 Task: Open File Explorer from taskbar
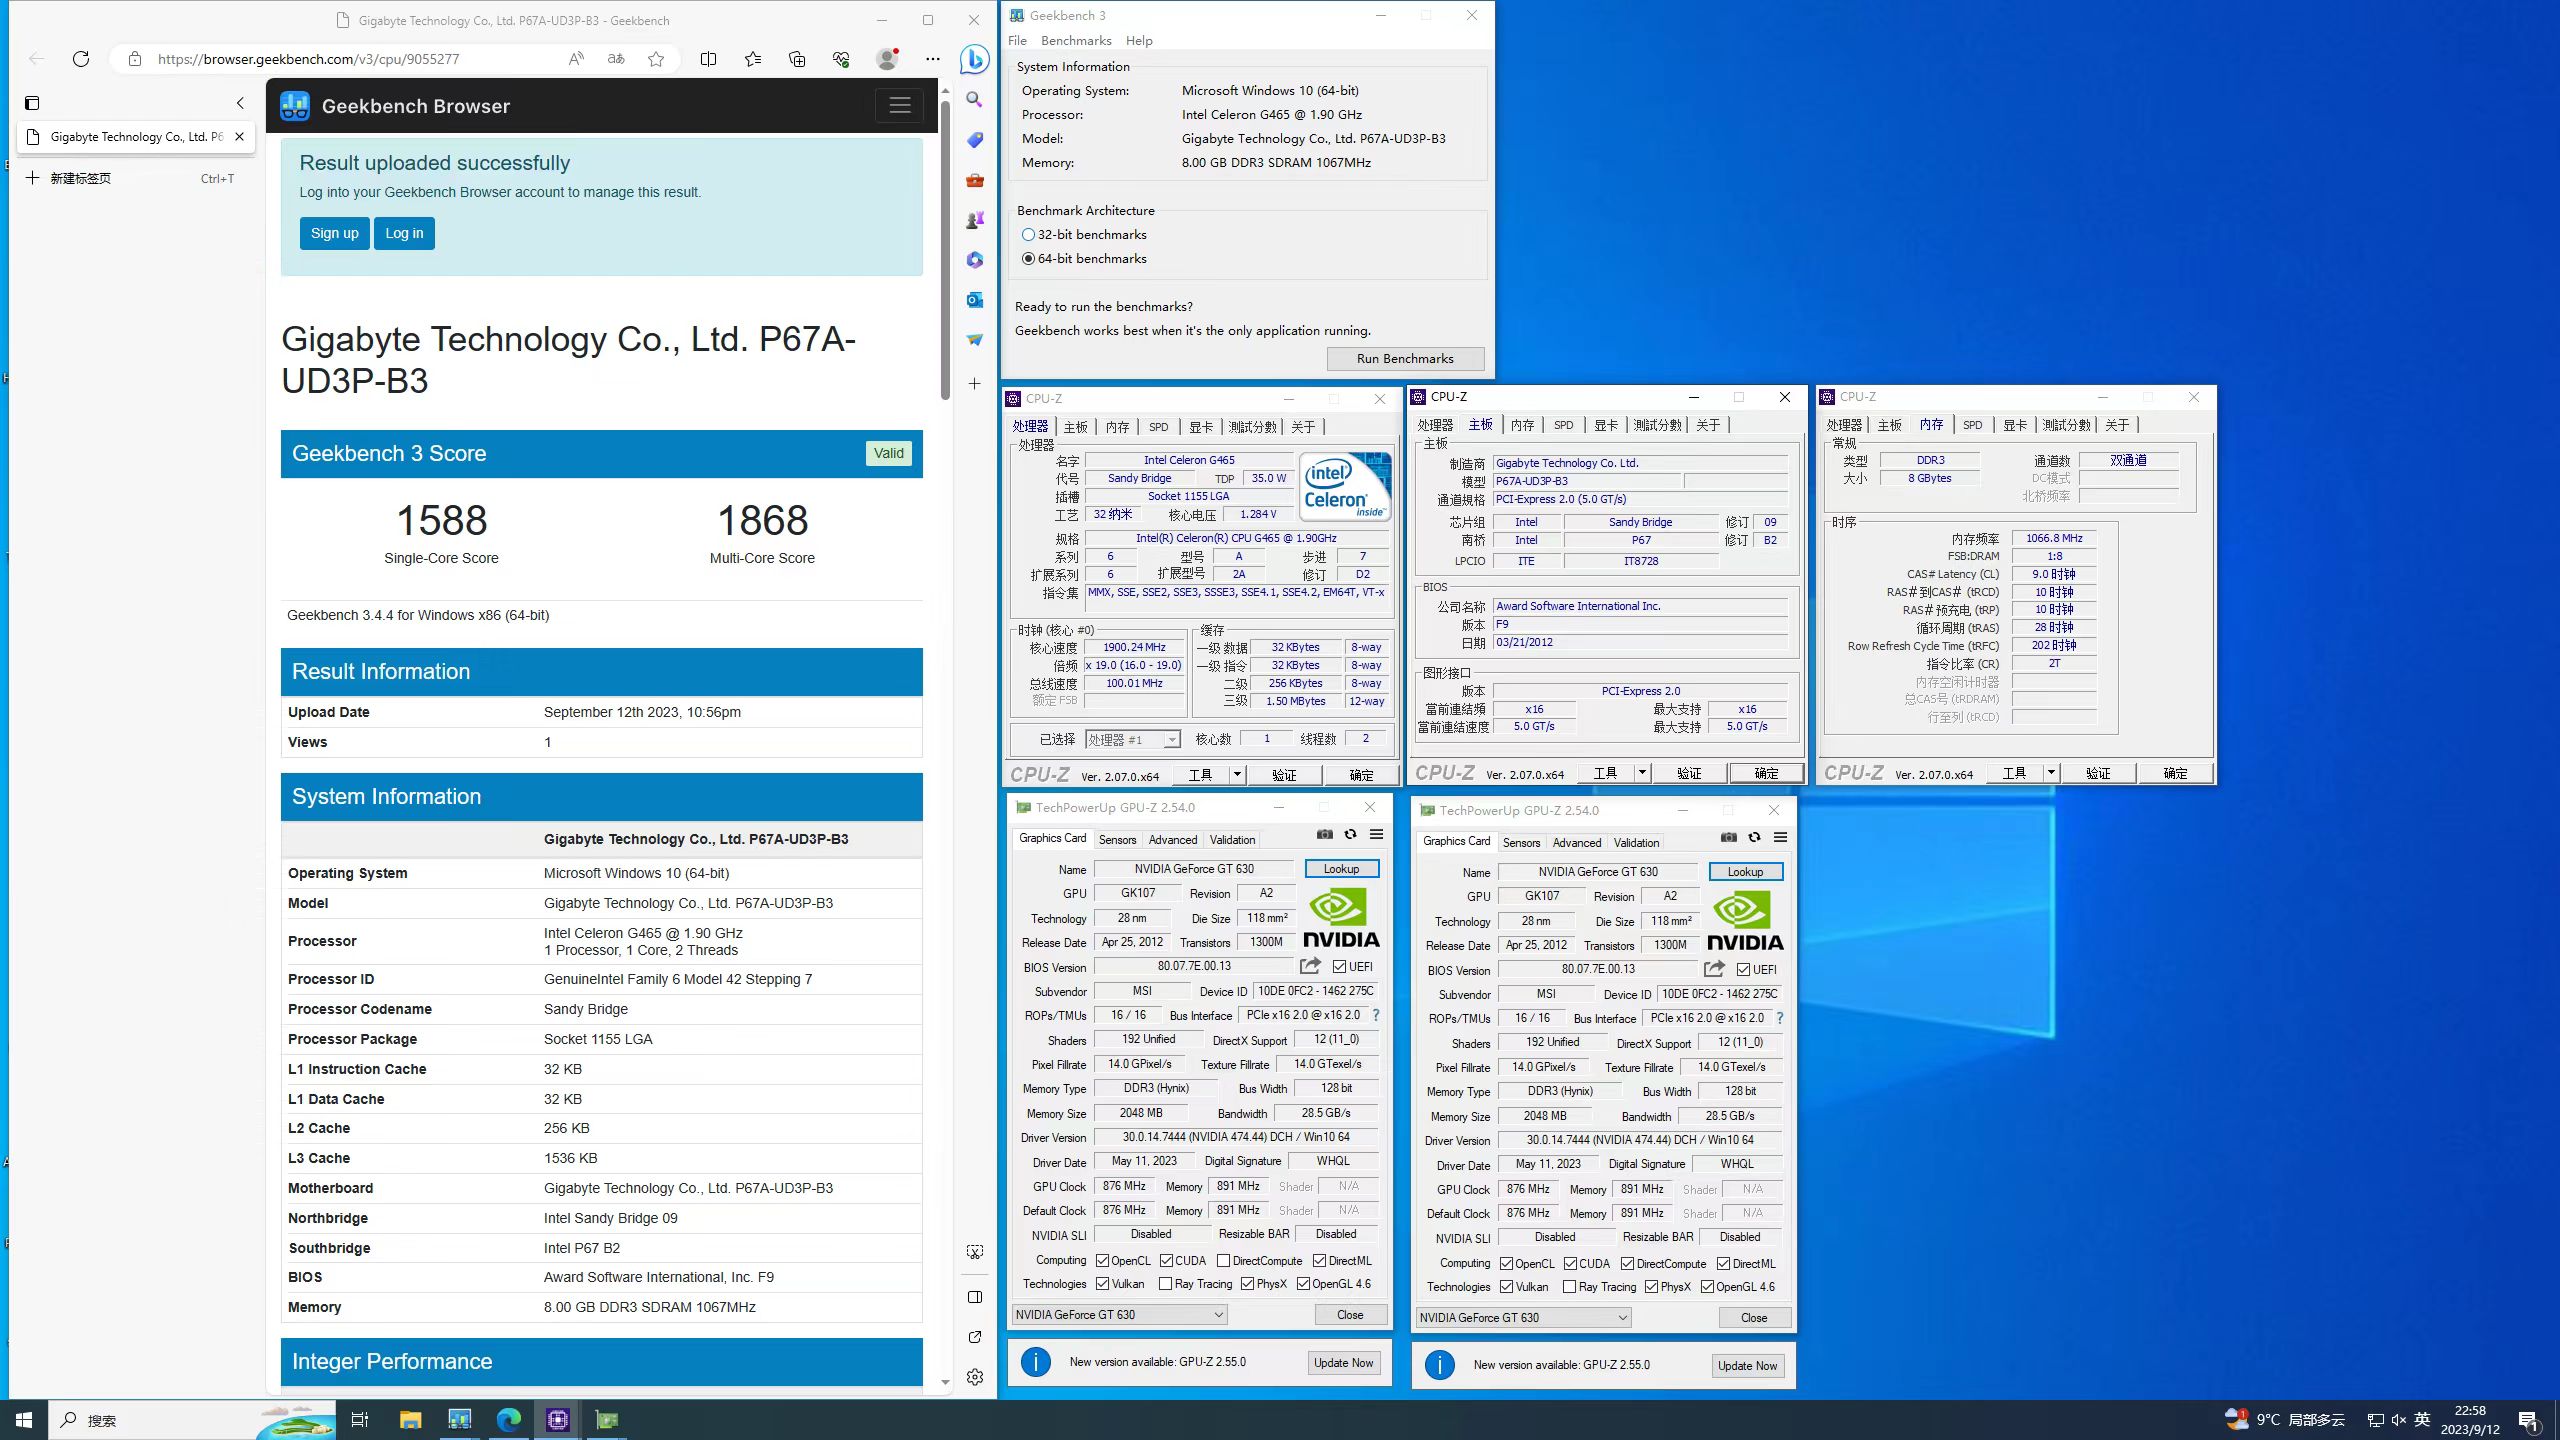click(410, 1420)
